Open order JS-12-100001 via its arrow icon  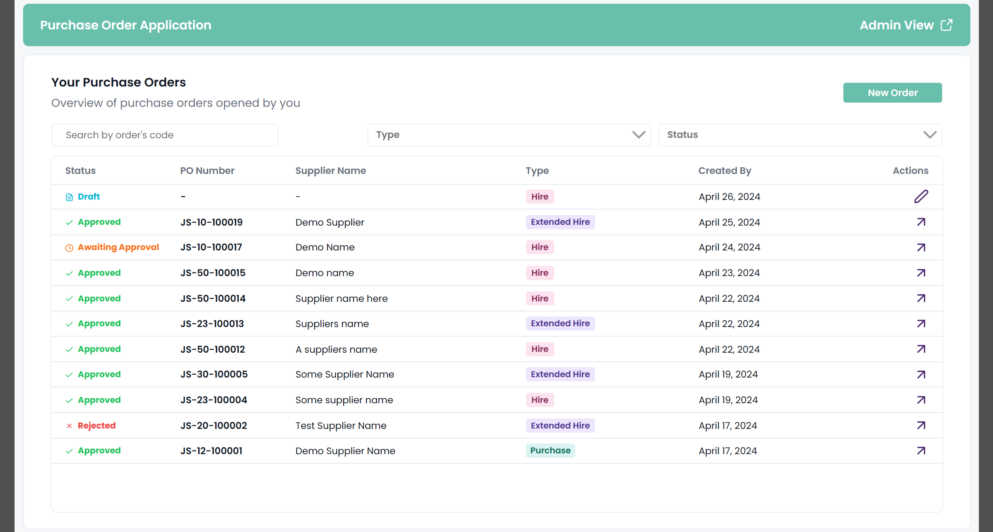pos(921,451)
